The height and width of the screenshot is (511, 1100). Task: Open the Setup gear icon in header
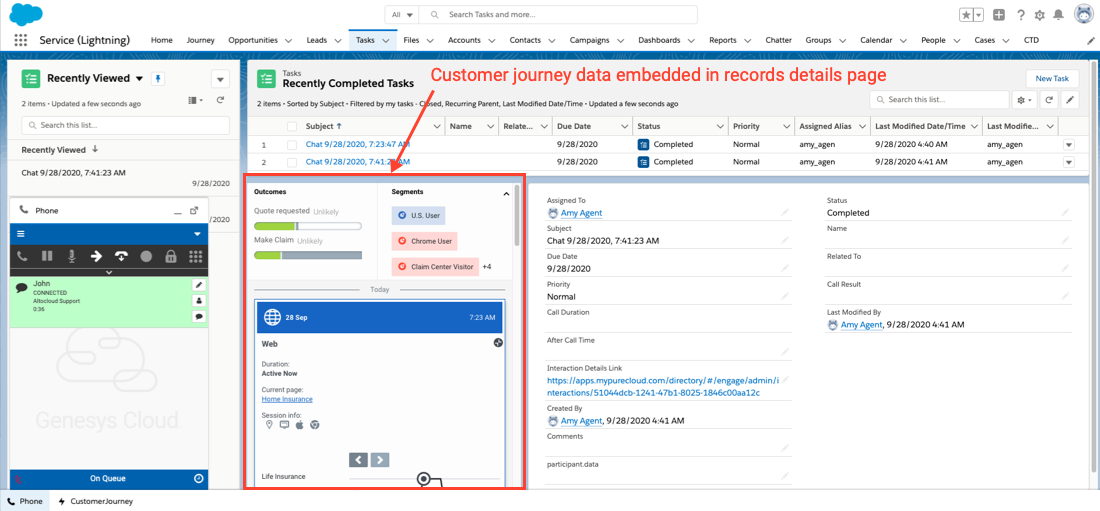[x=1039, y=15]
